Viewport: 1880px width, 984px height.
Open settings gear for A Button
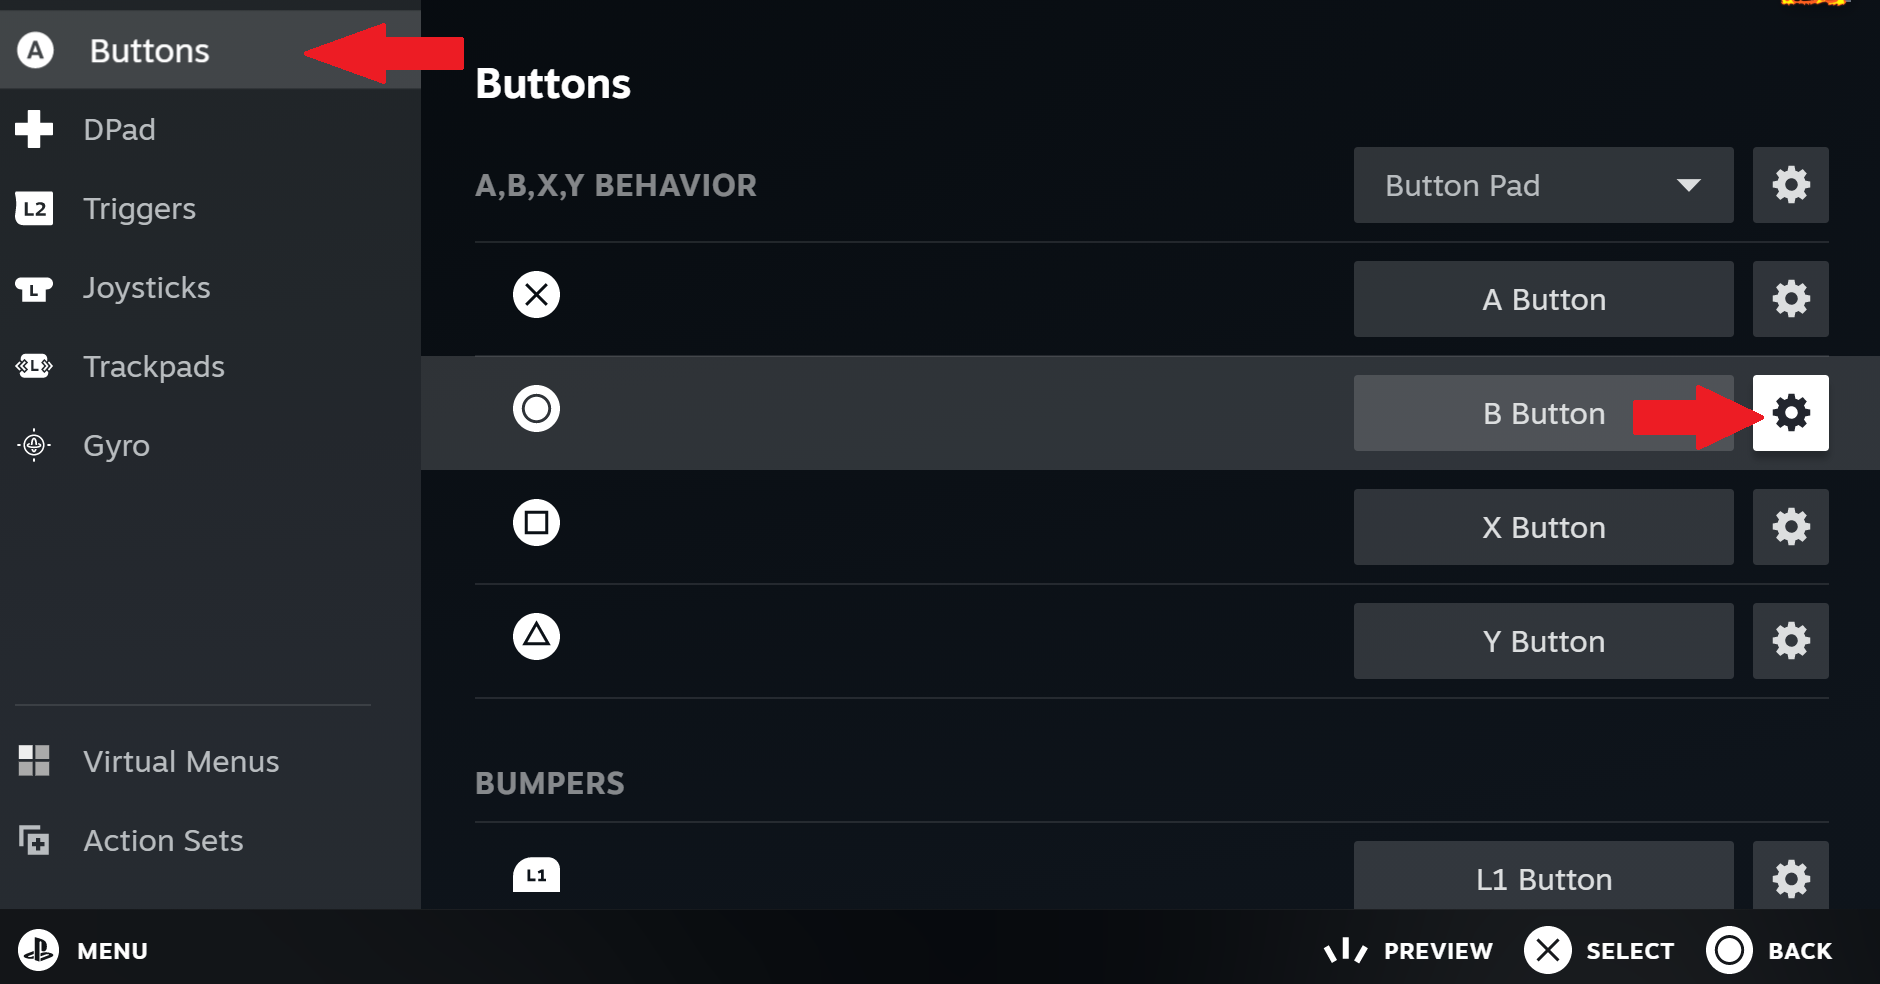click(x=1790, y=299)
